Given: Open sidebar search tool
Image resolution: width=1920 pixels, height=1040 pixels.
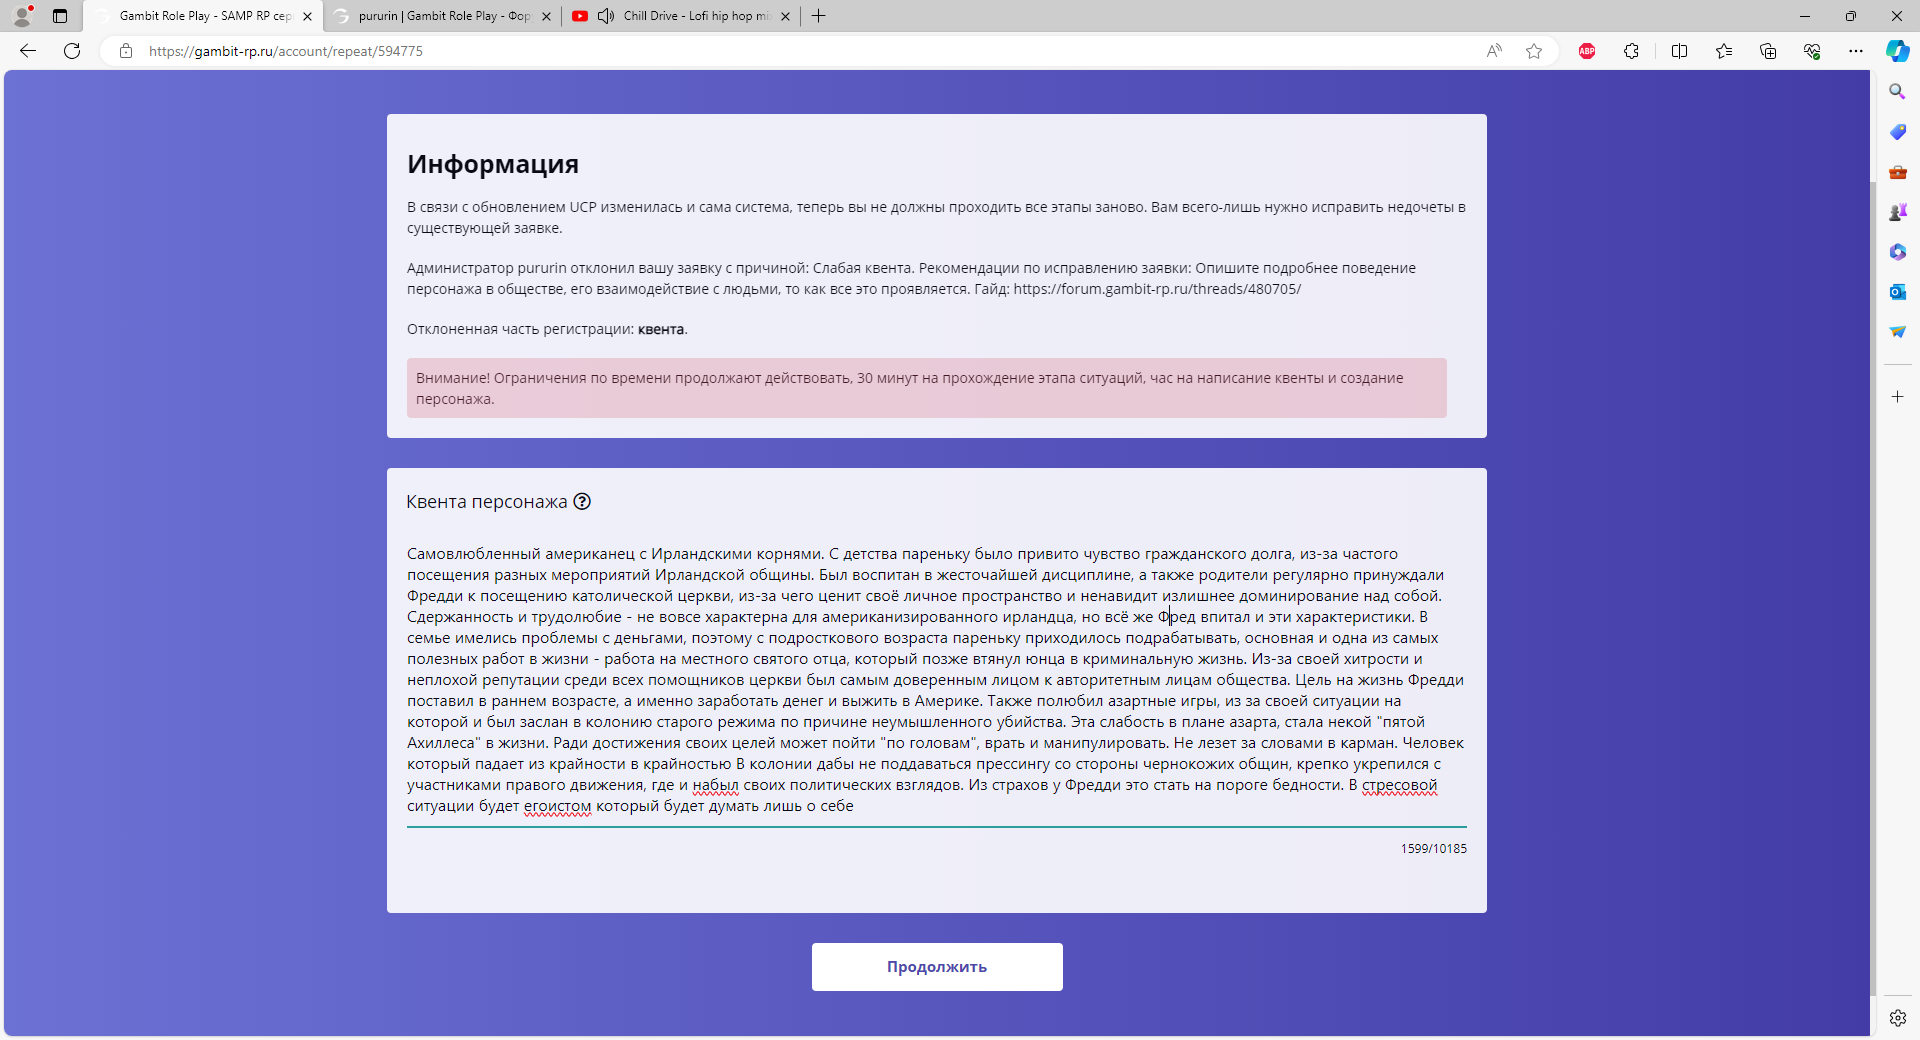Looking at the screenshot, I should [x=1897, y=92].
